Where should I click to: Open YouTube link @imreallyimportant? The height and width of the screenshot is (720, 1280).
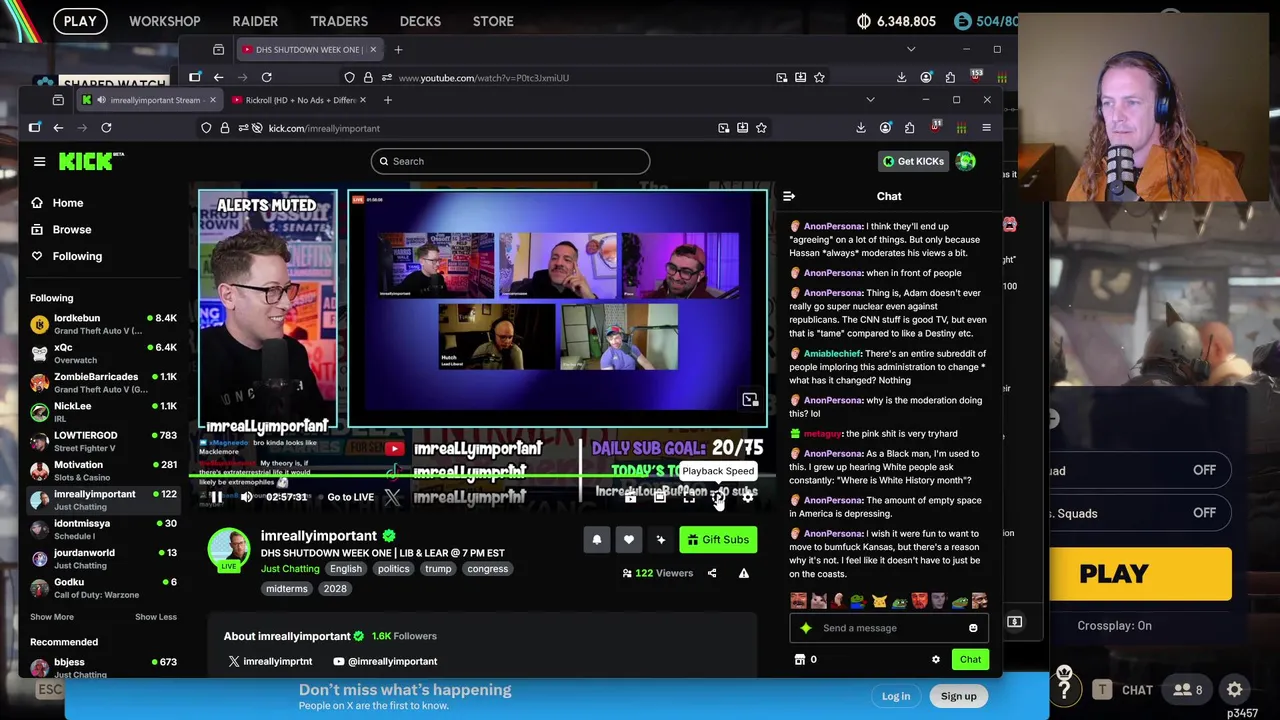click(385, 661)
